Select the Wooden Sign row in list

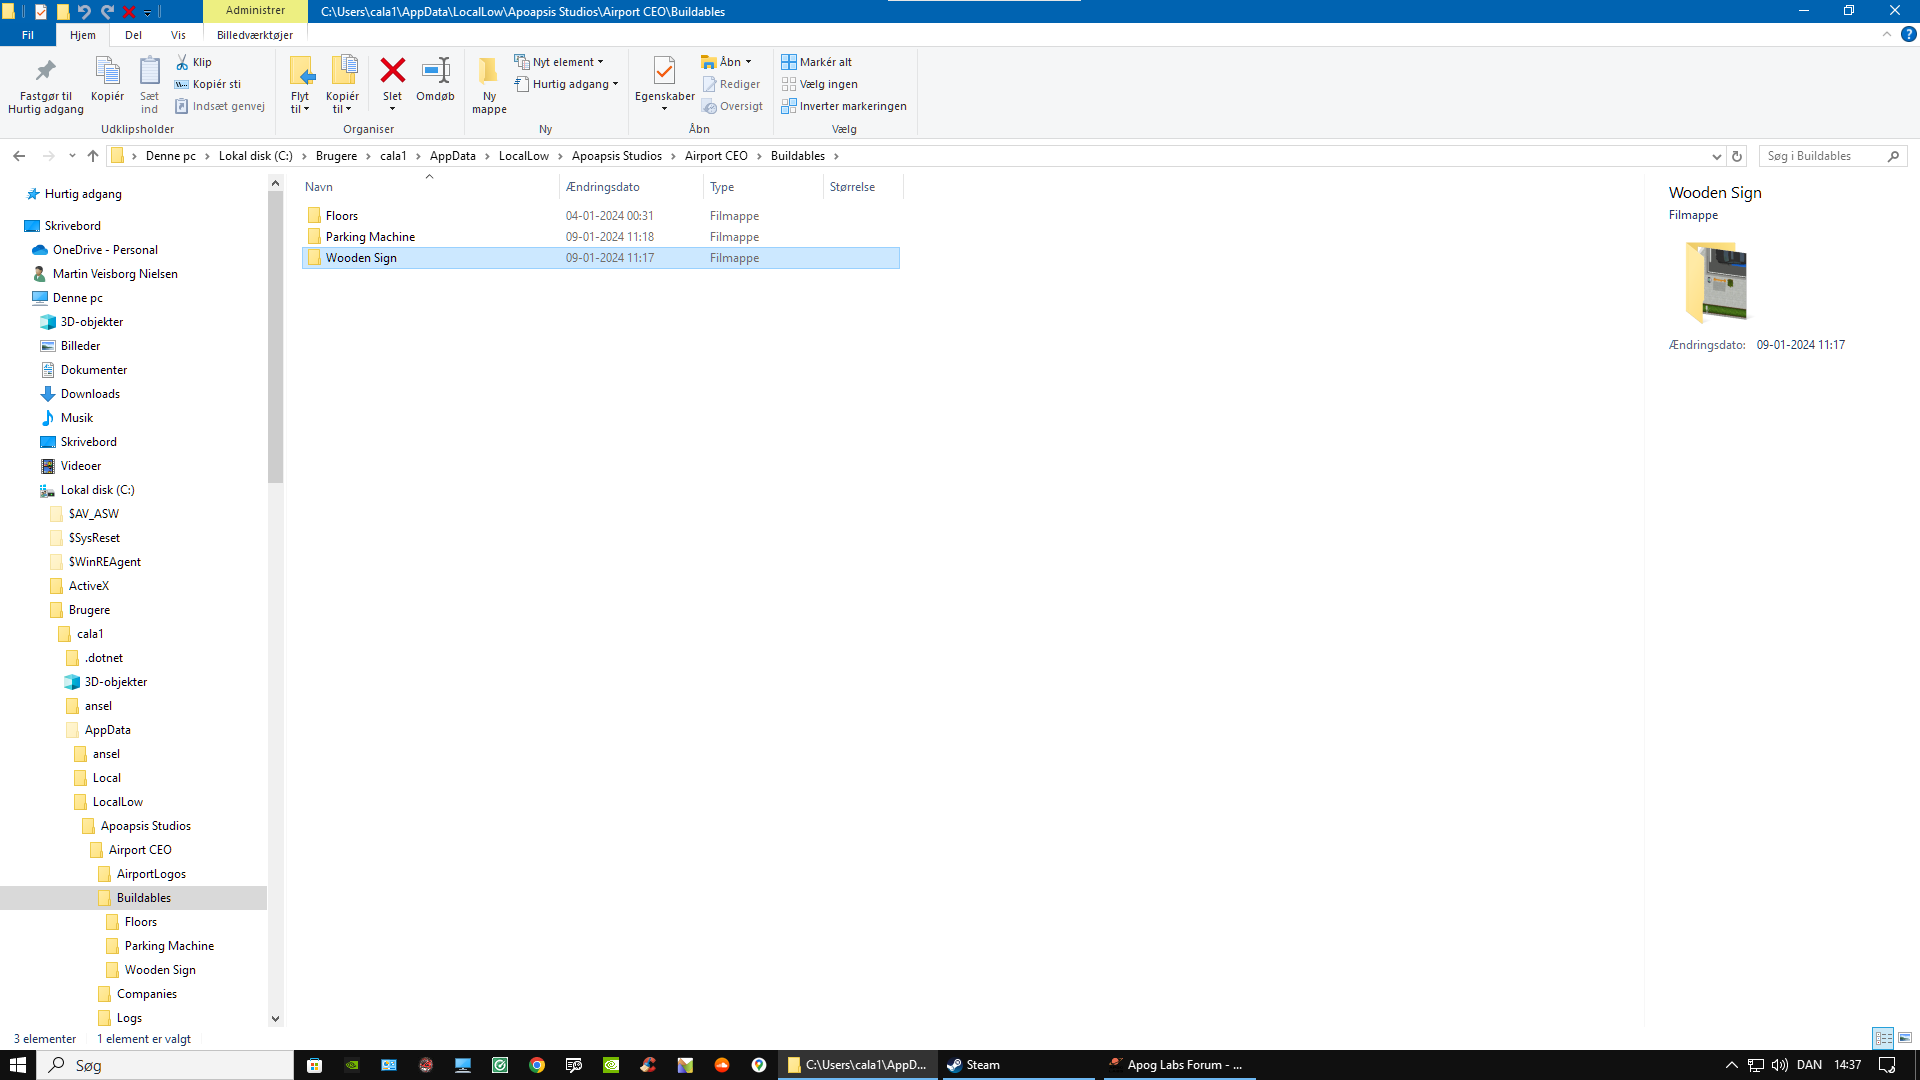[x=601, y=258]
